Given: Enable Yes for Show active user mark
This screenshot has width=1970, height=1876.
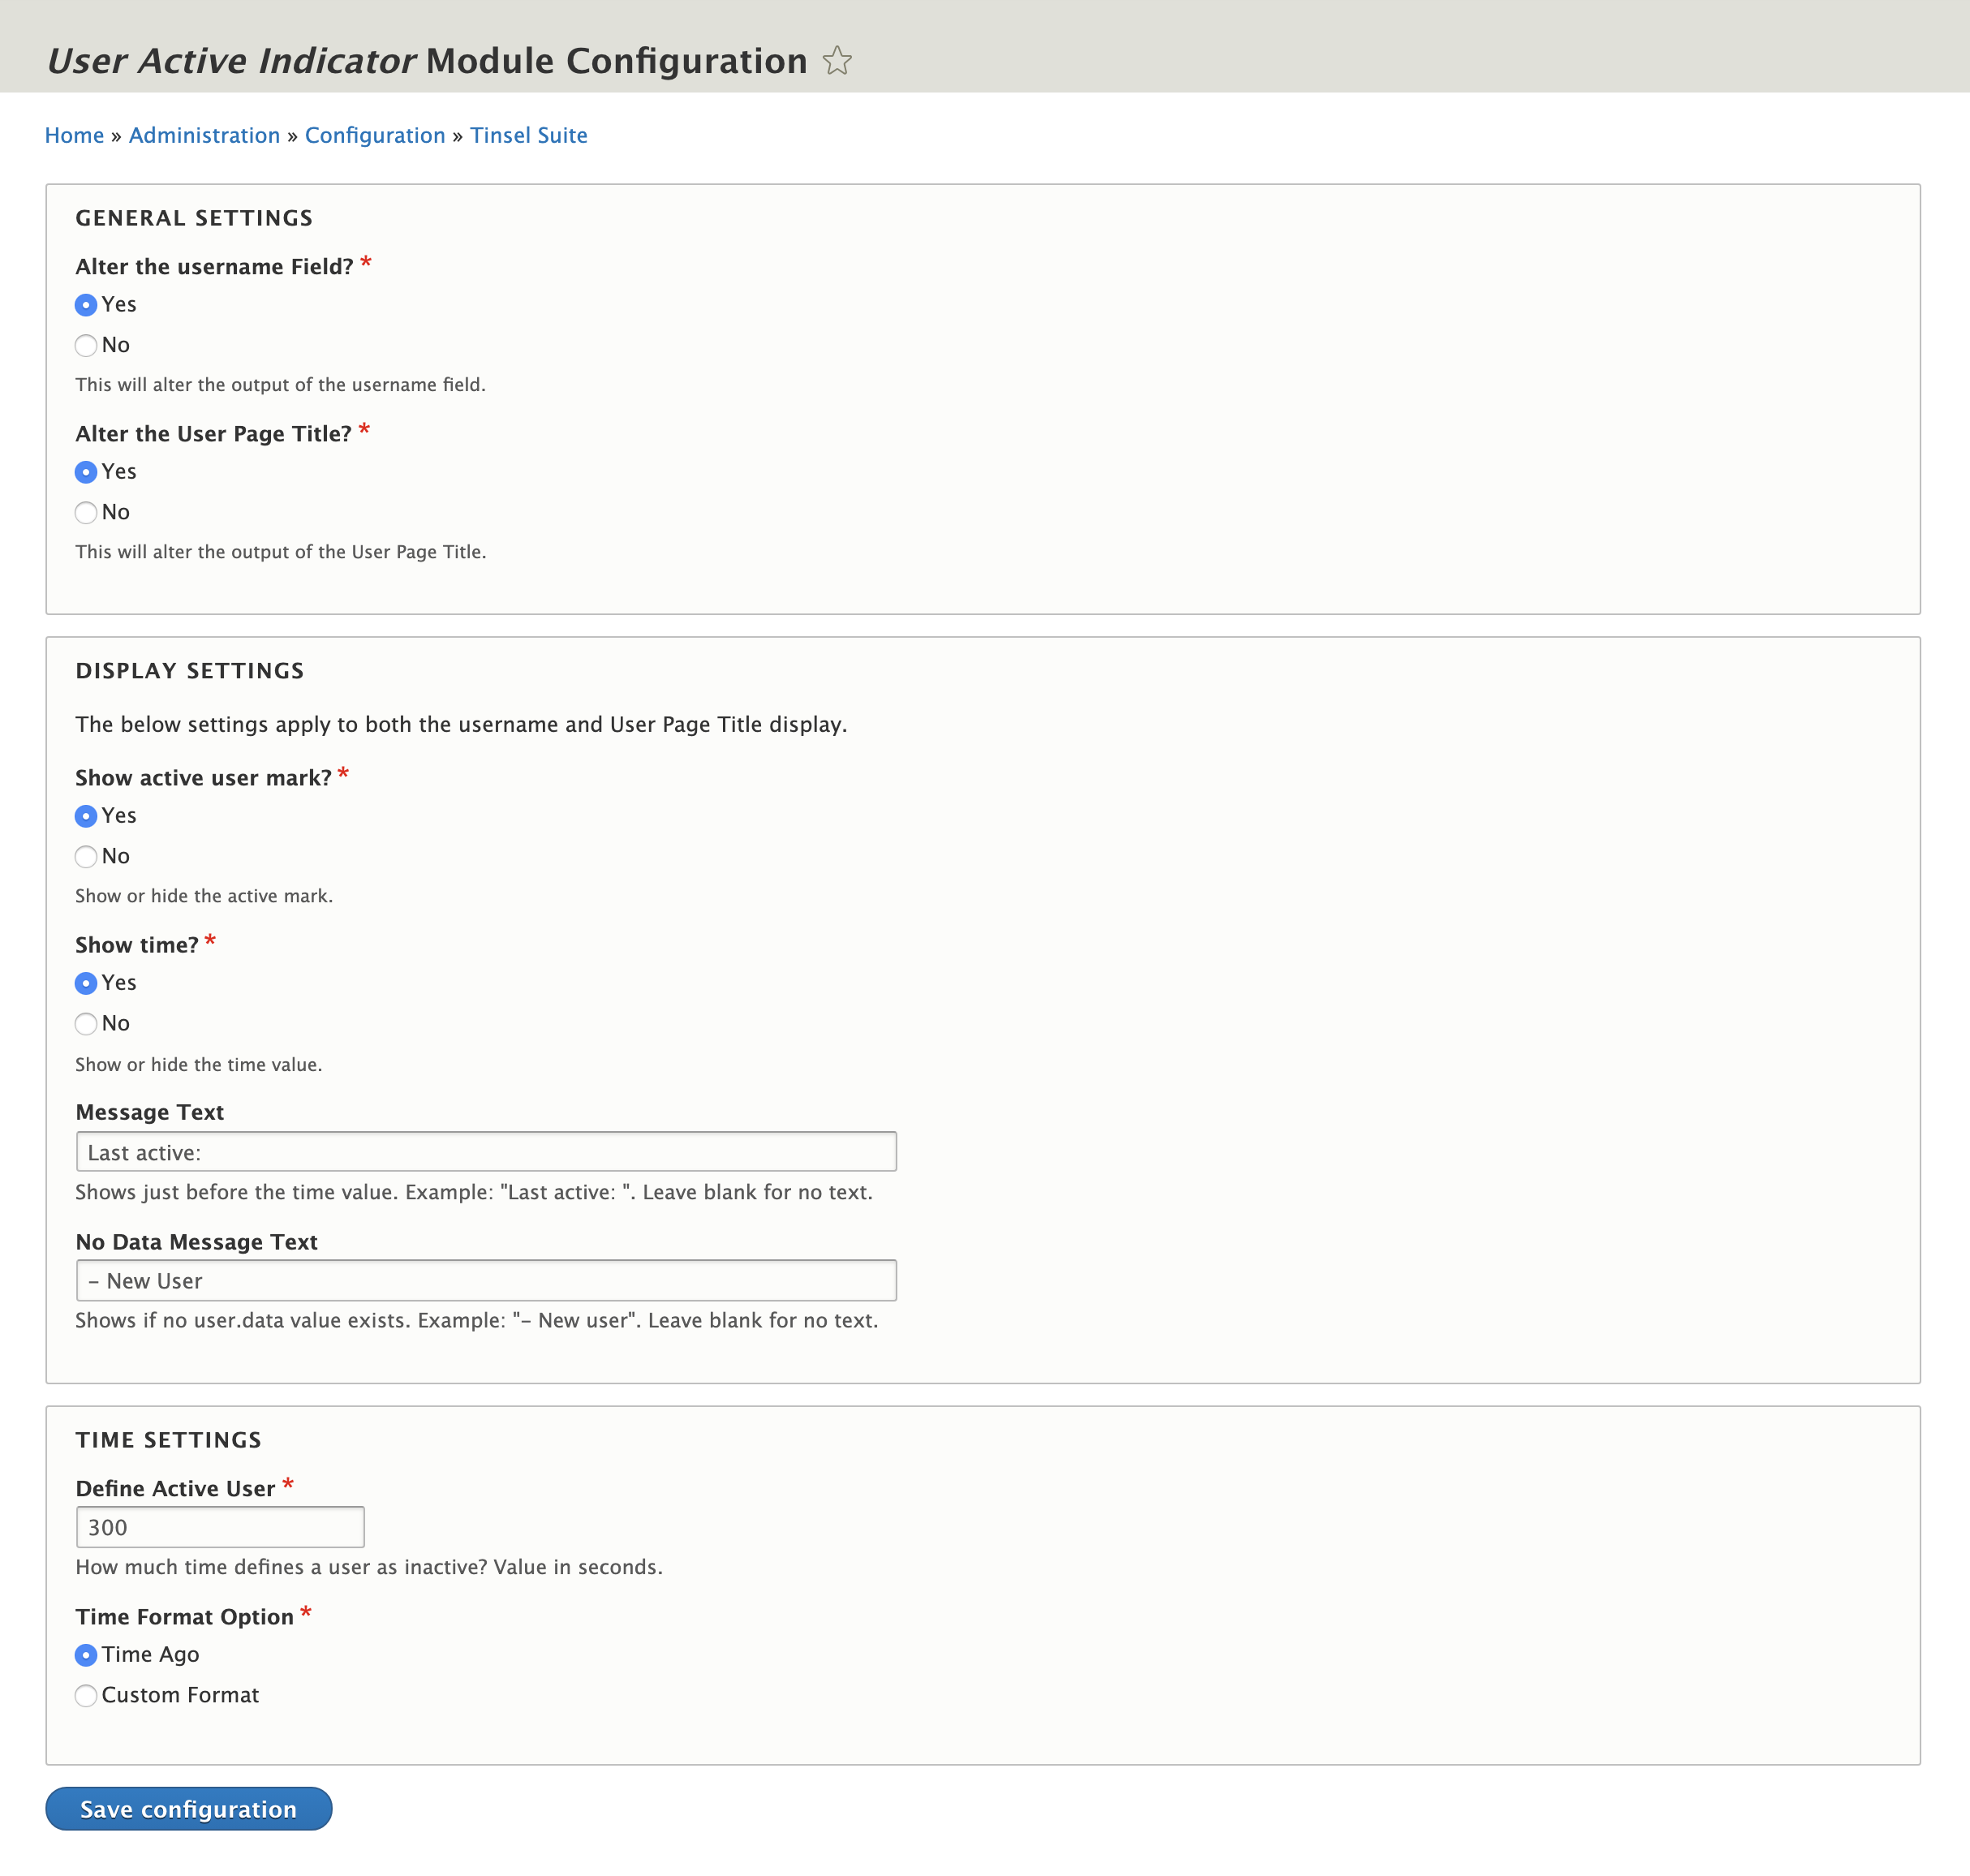Looking at the screenshot, I should pos(86,816).
